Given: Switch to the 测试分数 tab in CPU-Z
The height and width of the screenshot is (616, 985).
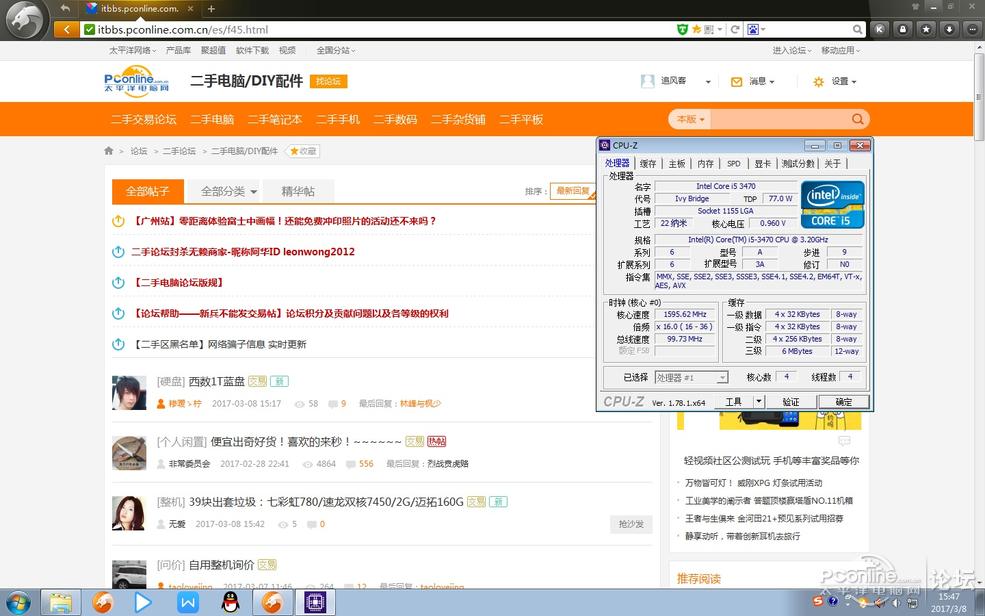Looking at the screenshot, I should [x=798, y=163].
